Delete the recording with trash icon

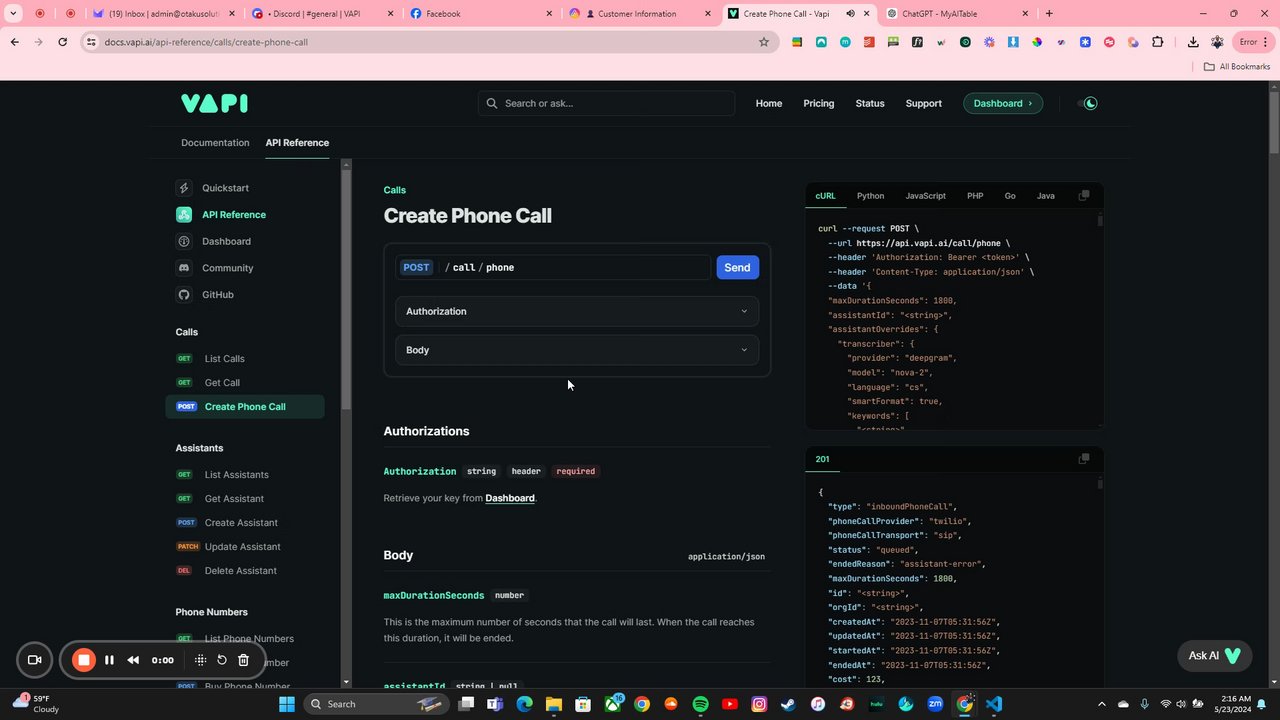(x=243, y=660)
